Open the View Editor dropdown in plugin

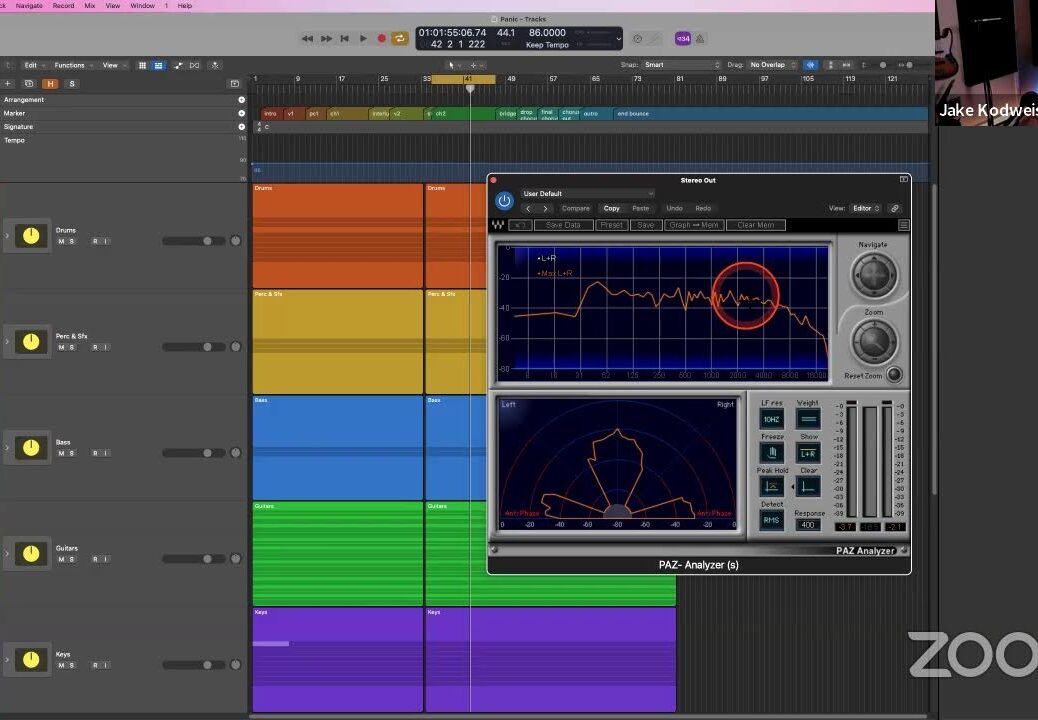coord(866,208)
